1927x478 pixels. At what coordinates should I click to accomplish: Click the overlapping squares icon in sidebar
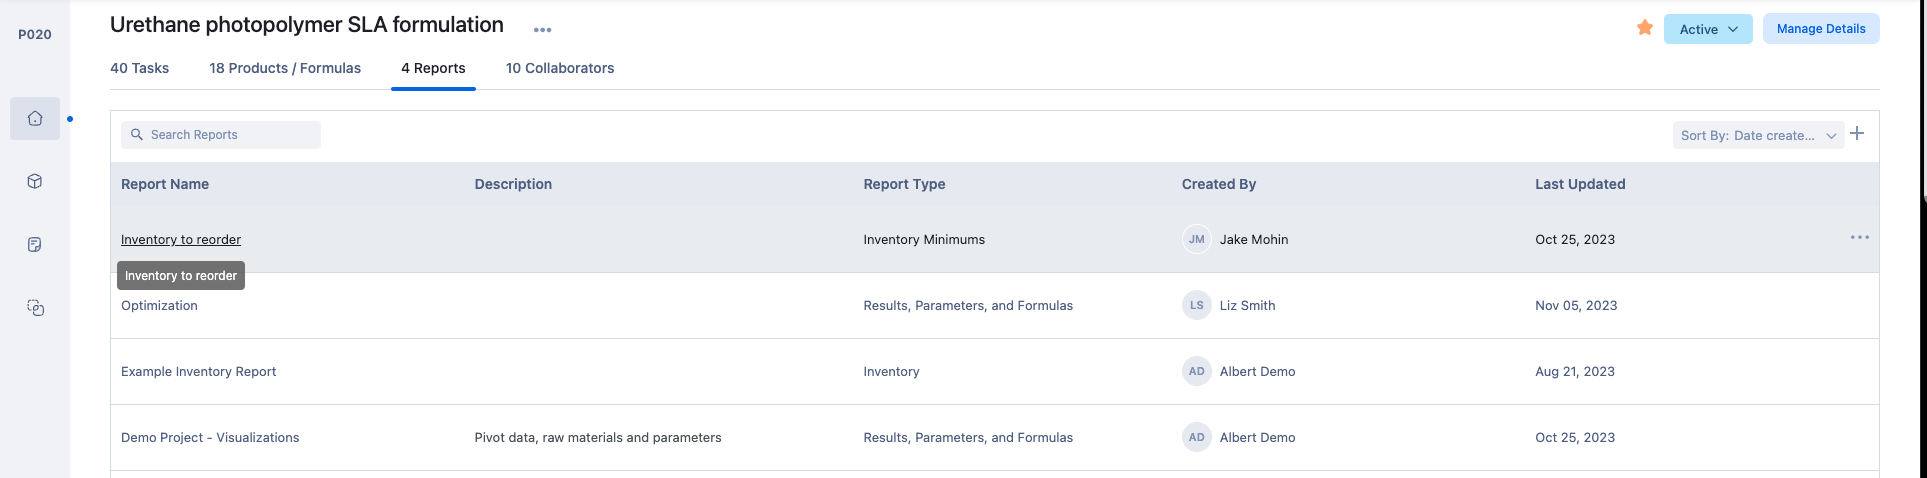(35, 308)
